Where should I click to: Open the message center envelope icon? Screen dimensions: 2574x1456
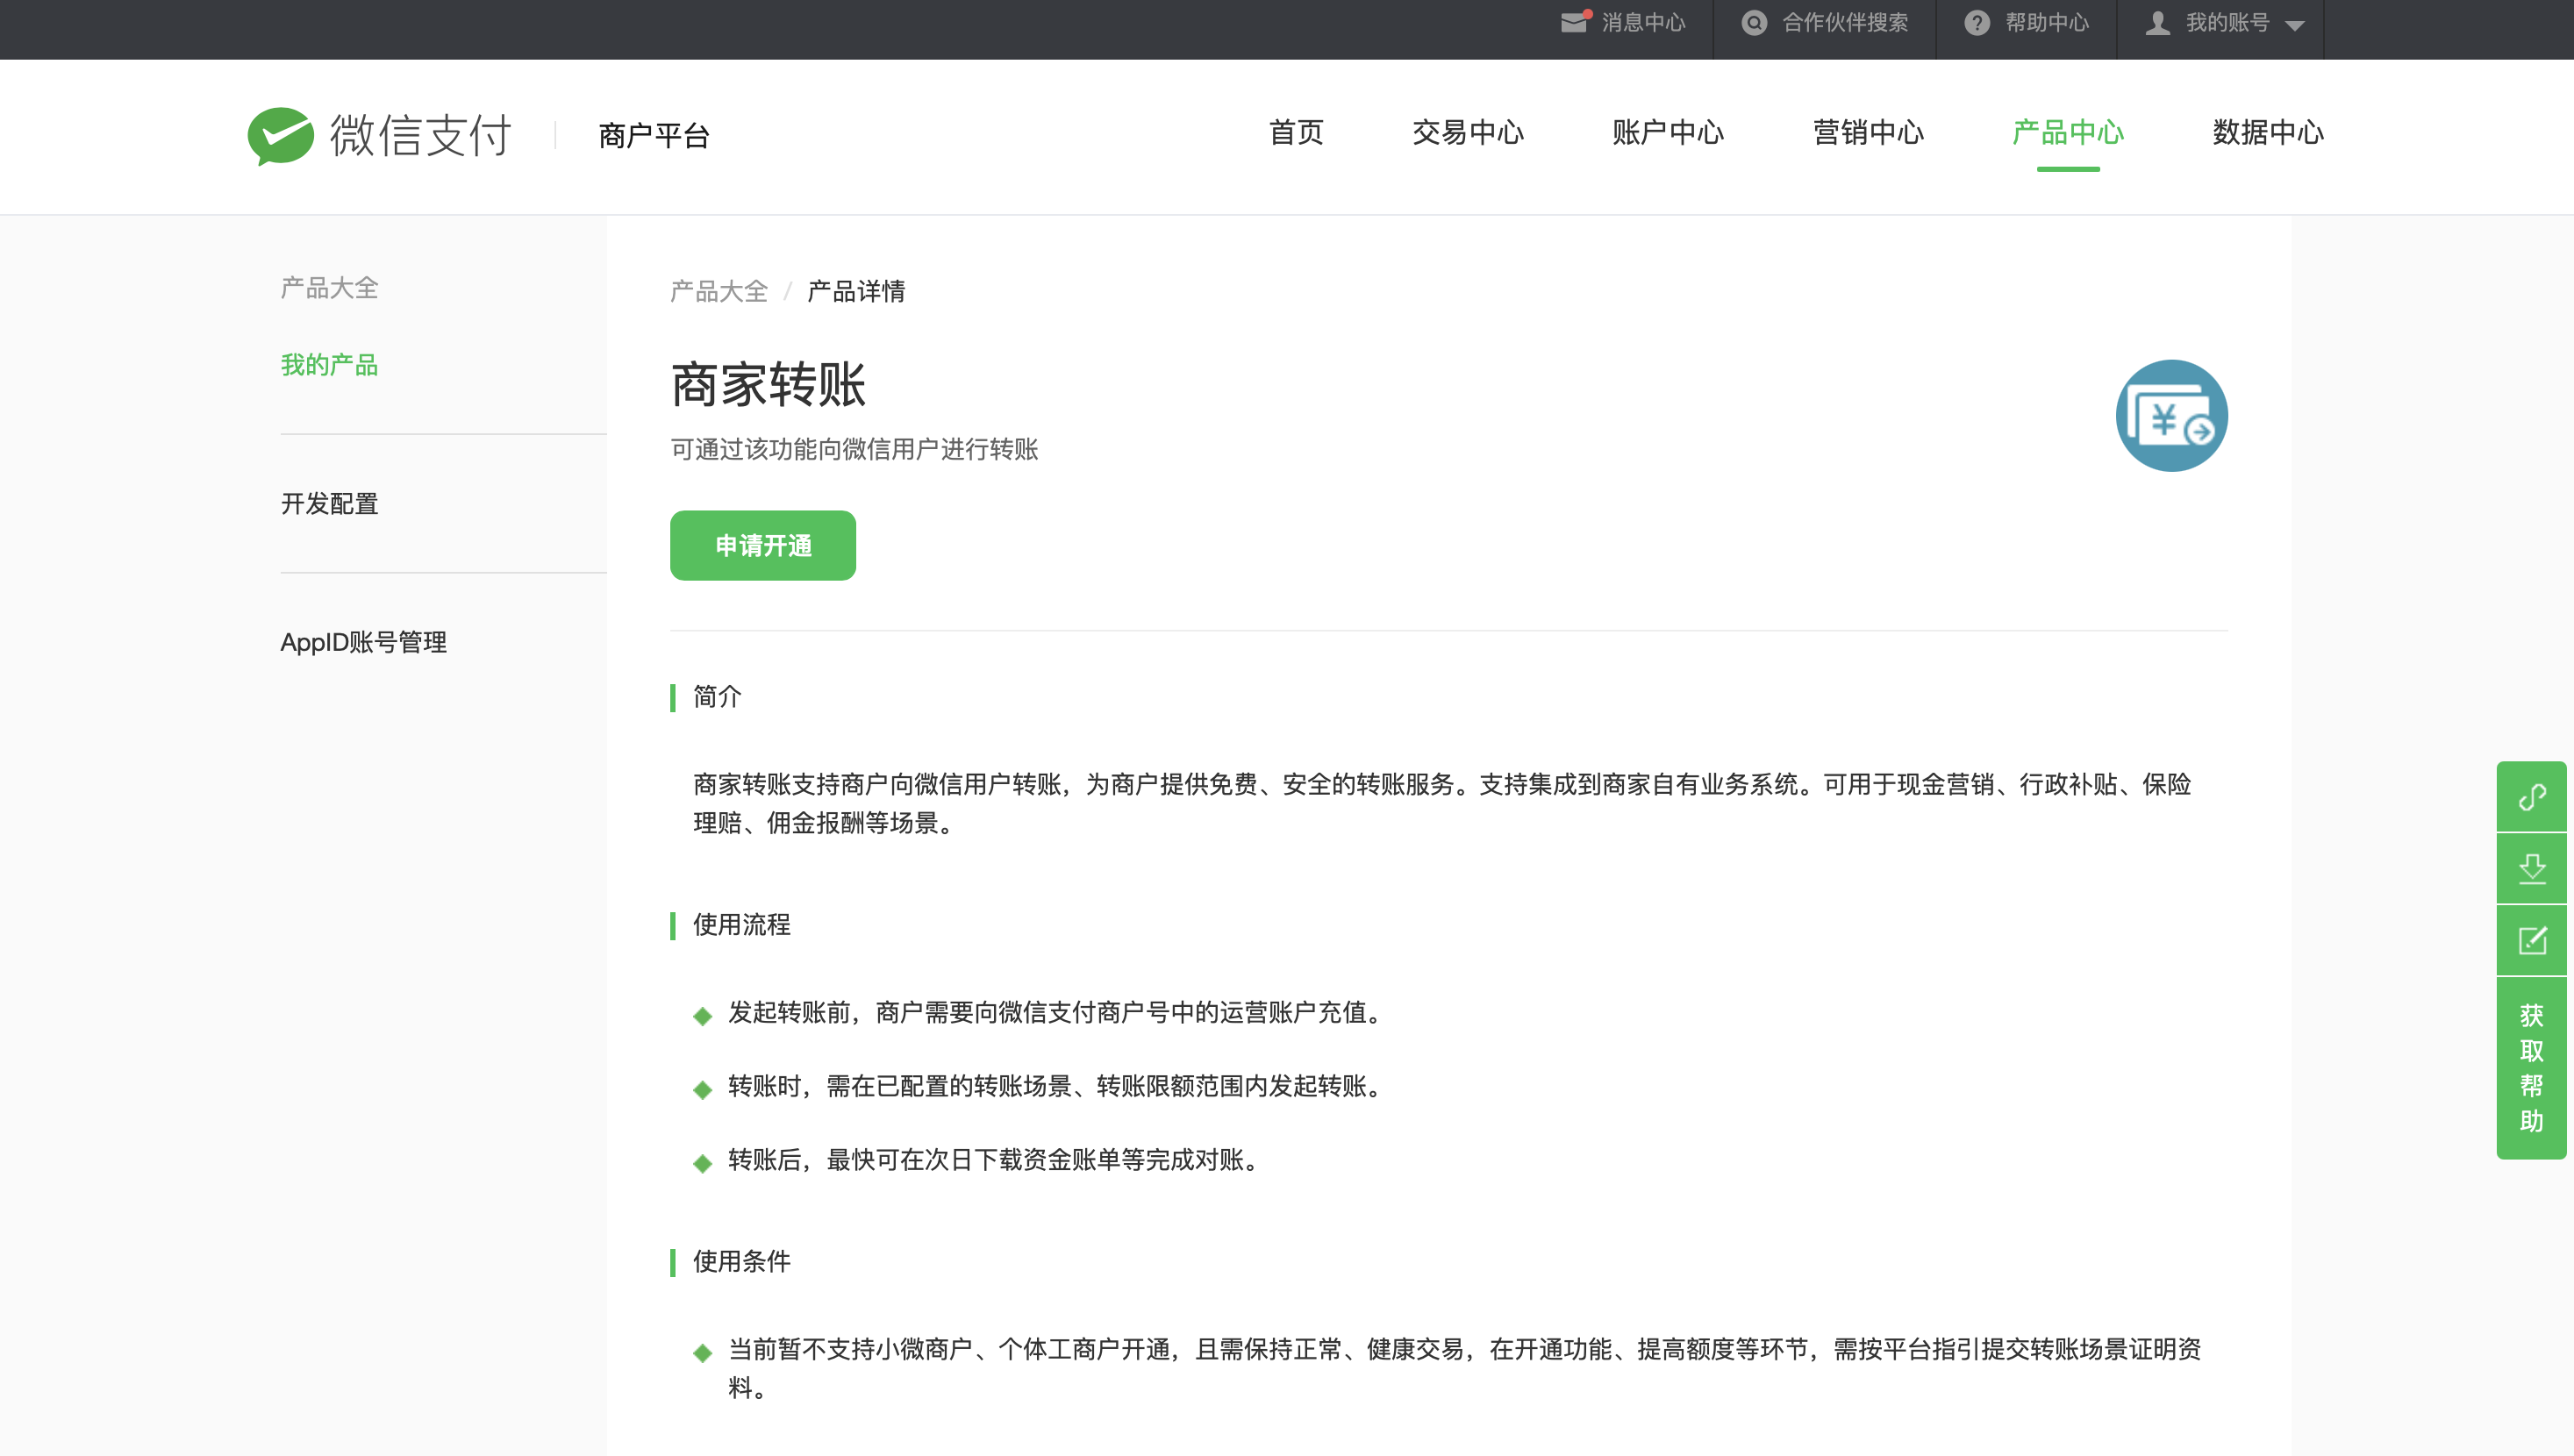1573,22
